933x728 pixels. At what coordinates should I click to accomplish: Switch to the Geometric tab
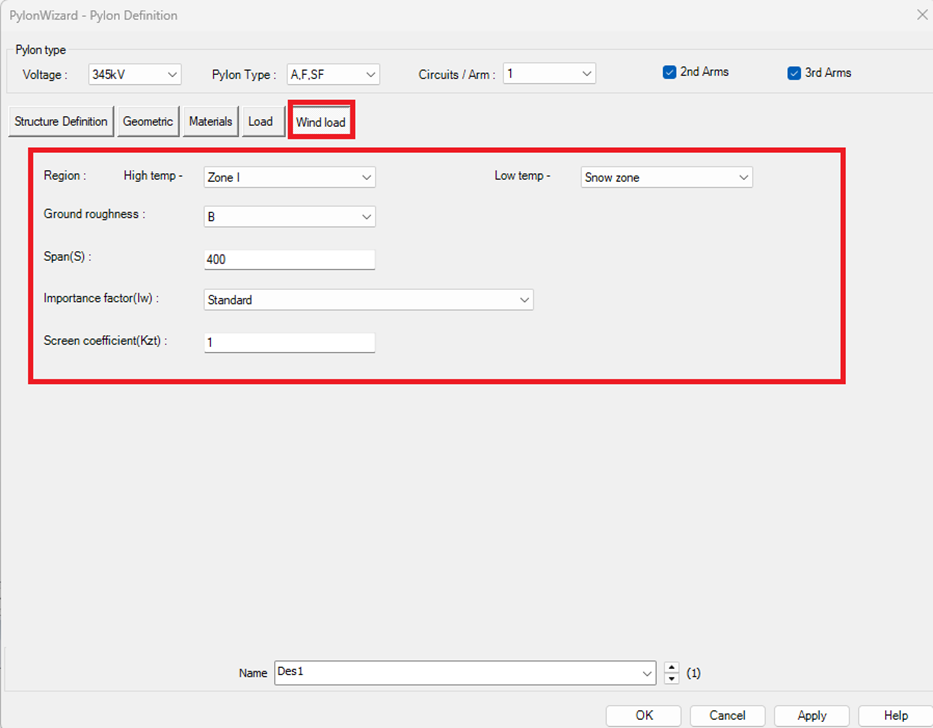(148, 122)
